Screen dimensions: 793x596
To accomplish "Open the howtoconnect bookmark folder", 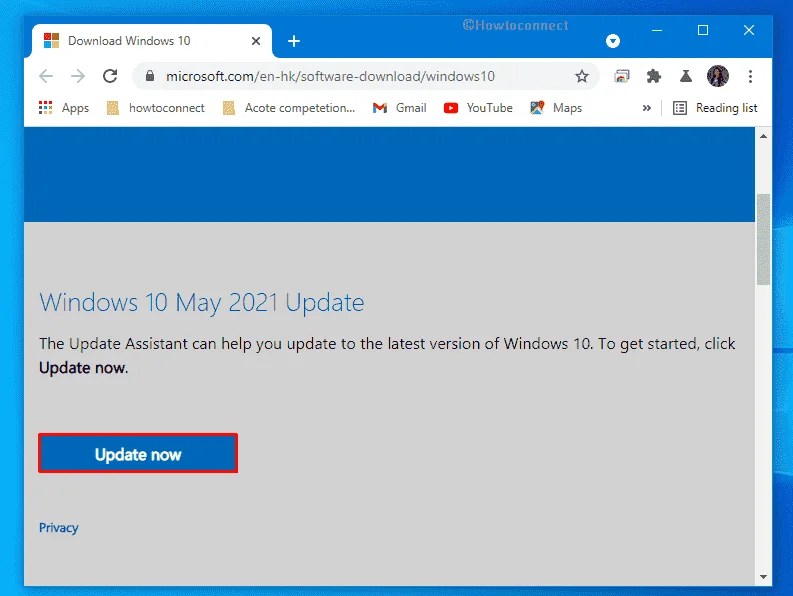I will [156, 108].
